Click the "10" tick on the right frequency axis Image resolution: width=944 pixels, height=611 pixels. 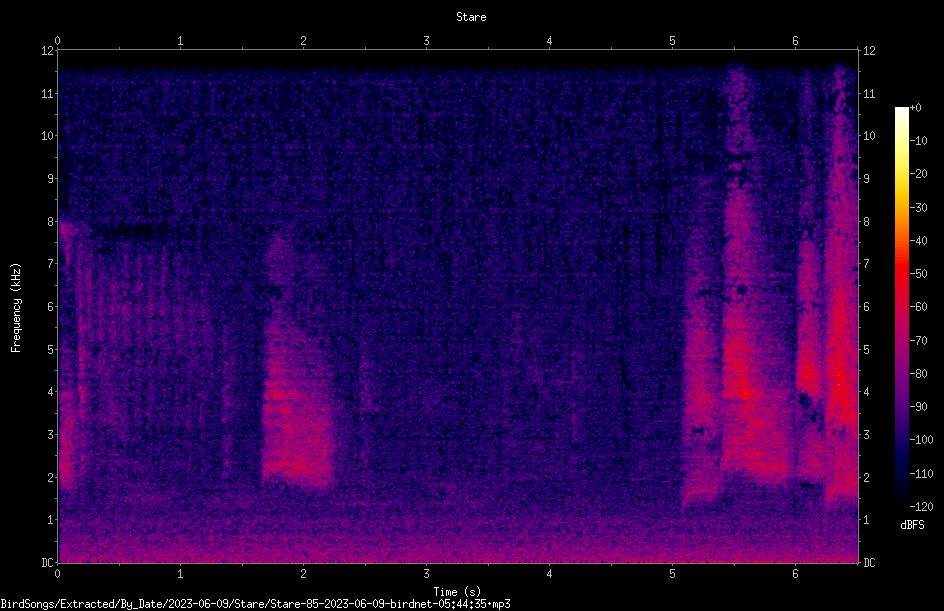tap(869, 136)
